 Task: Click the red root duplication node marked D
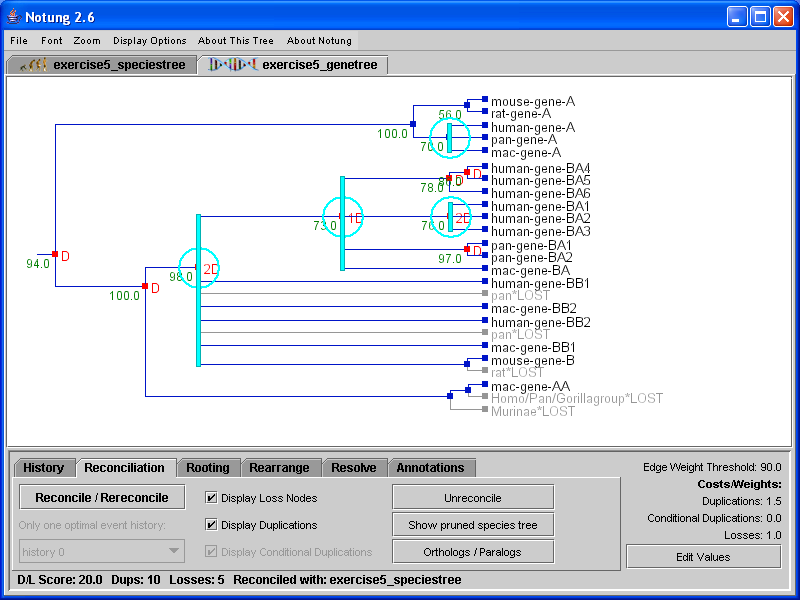pyautogui.click(x=55, y=256)
